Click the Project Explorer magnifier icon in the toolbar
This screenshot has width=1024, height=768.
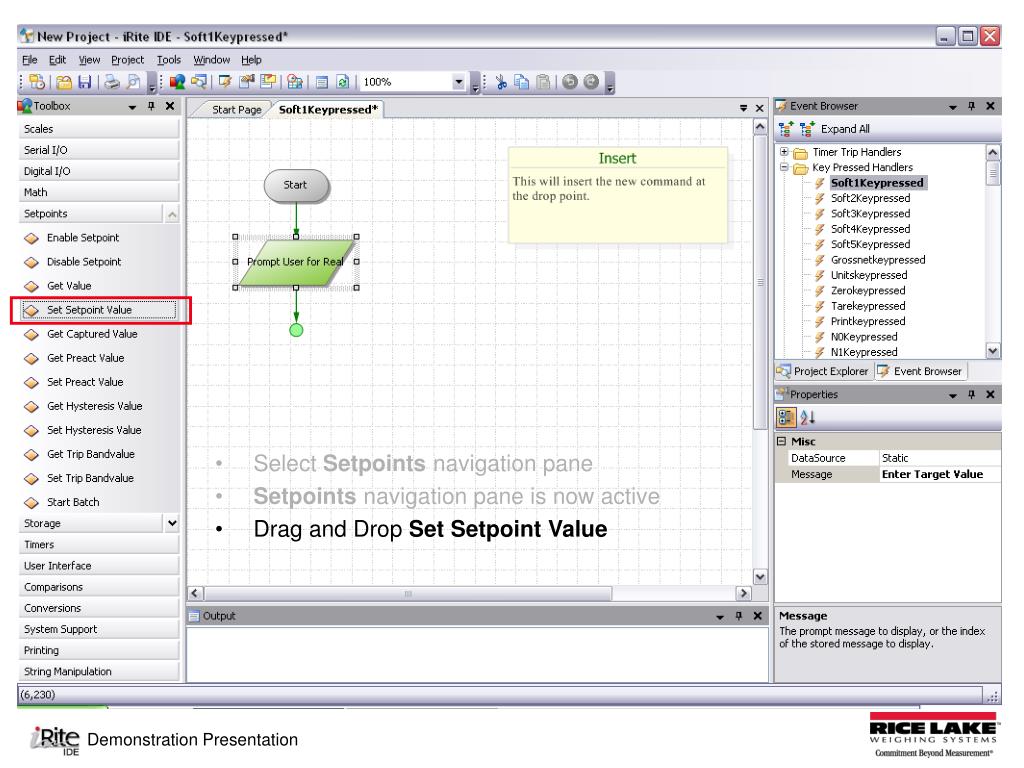(199, 82)
